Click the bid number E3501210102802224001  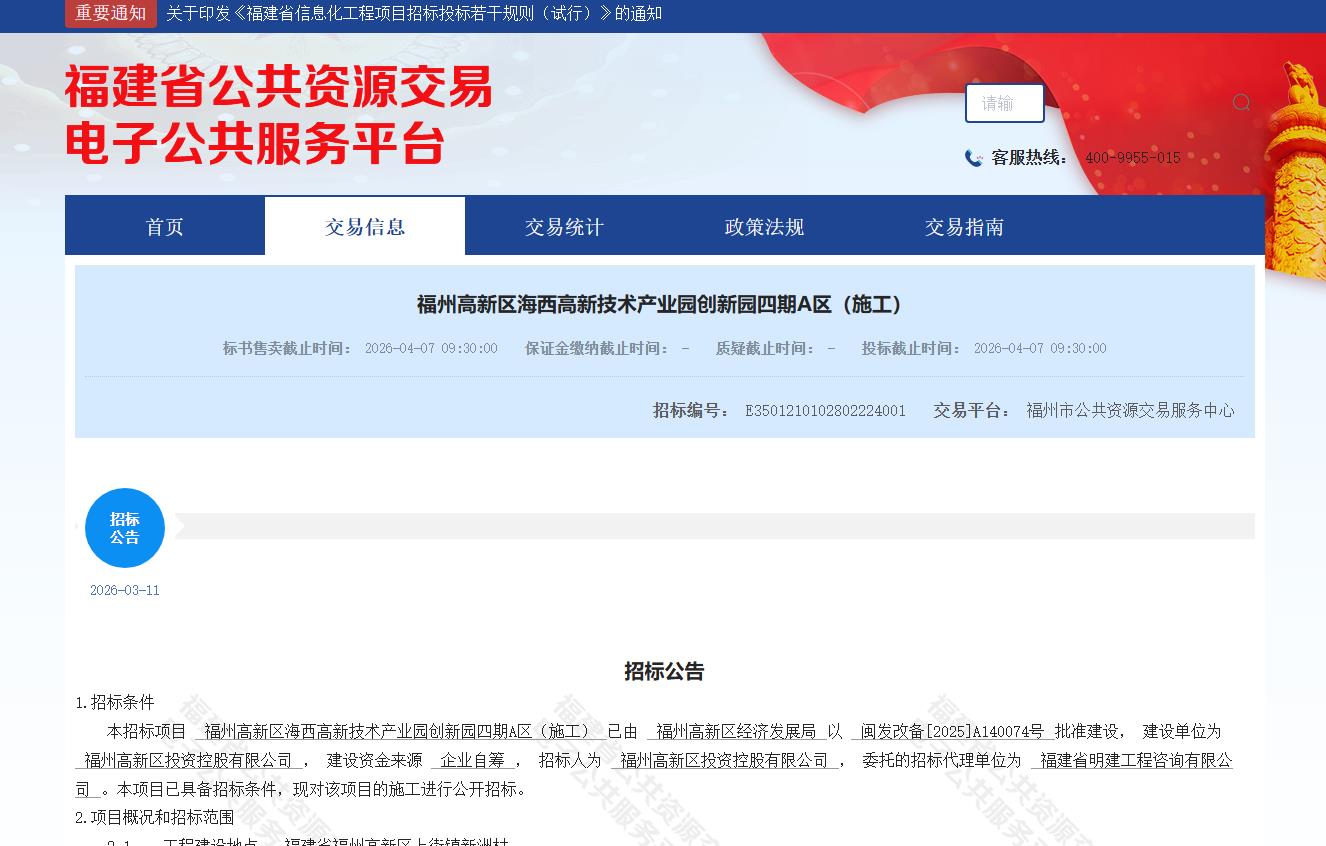point(825,411)
